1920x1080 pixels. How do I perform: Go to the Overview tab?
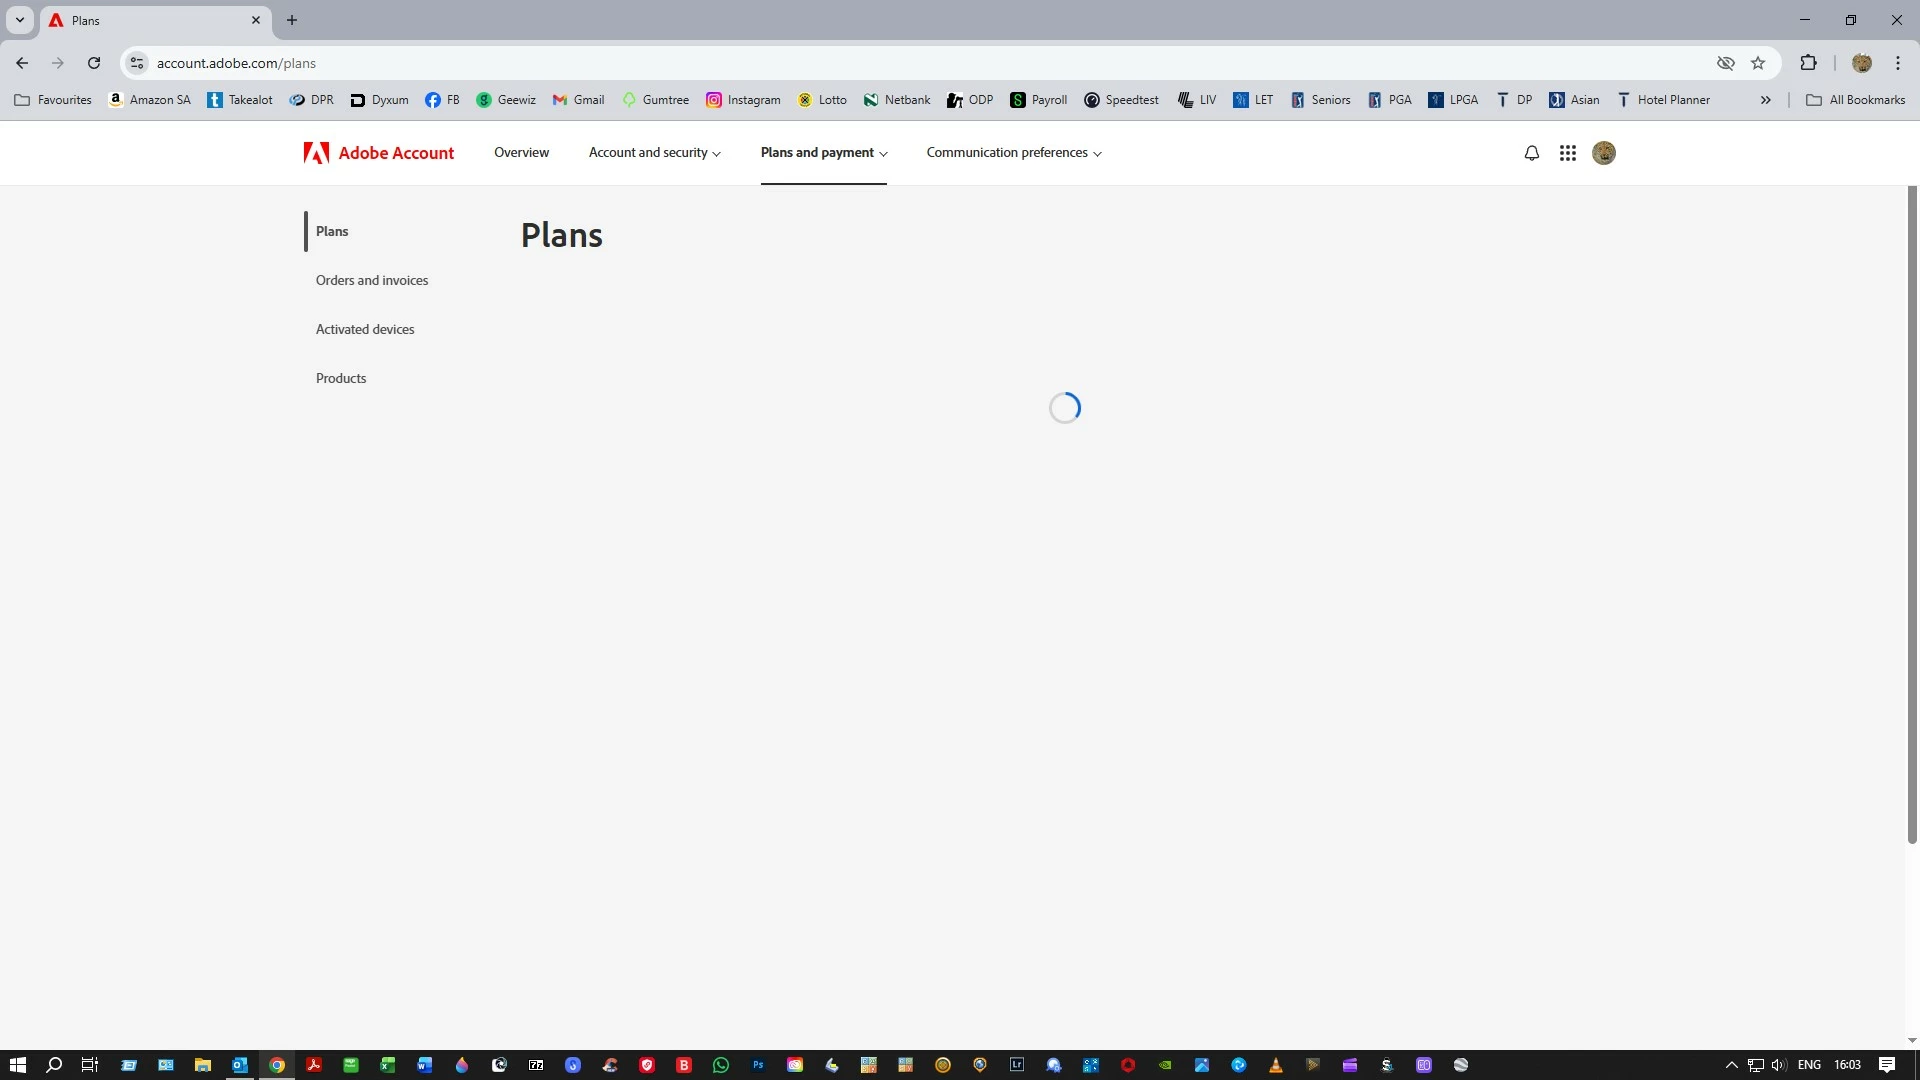tap(521, 153)
